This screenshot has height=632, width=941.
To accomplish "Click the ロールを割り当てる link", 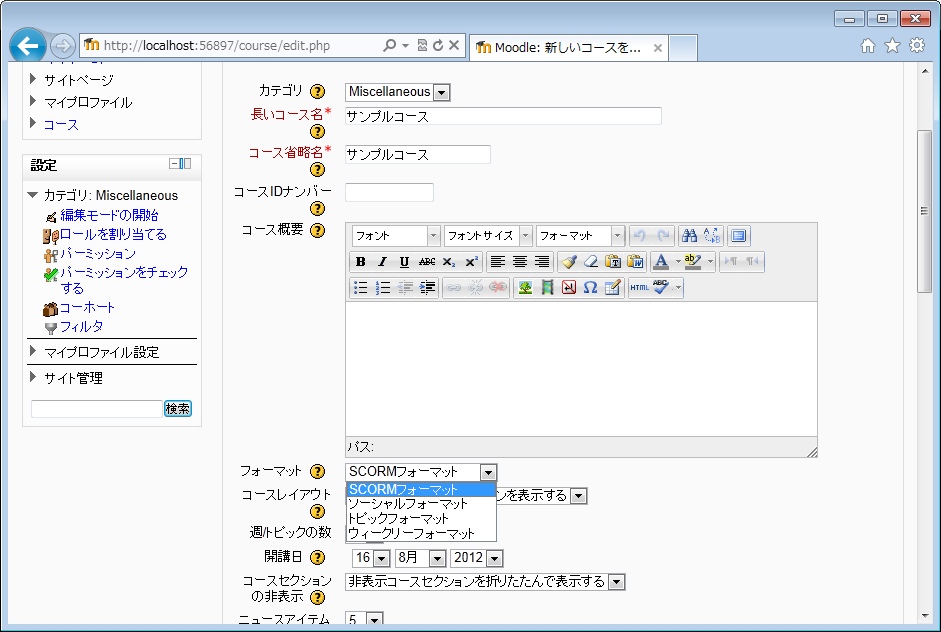I will coord(113,234).
